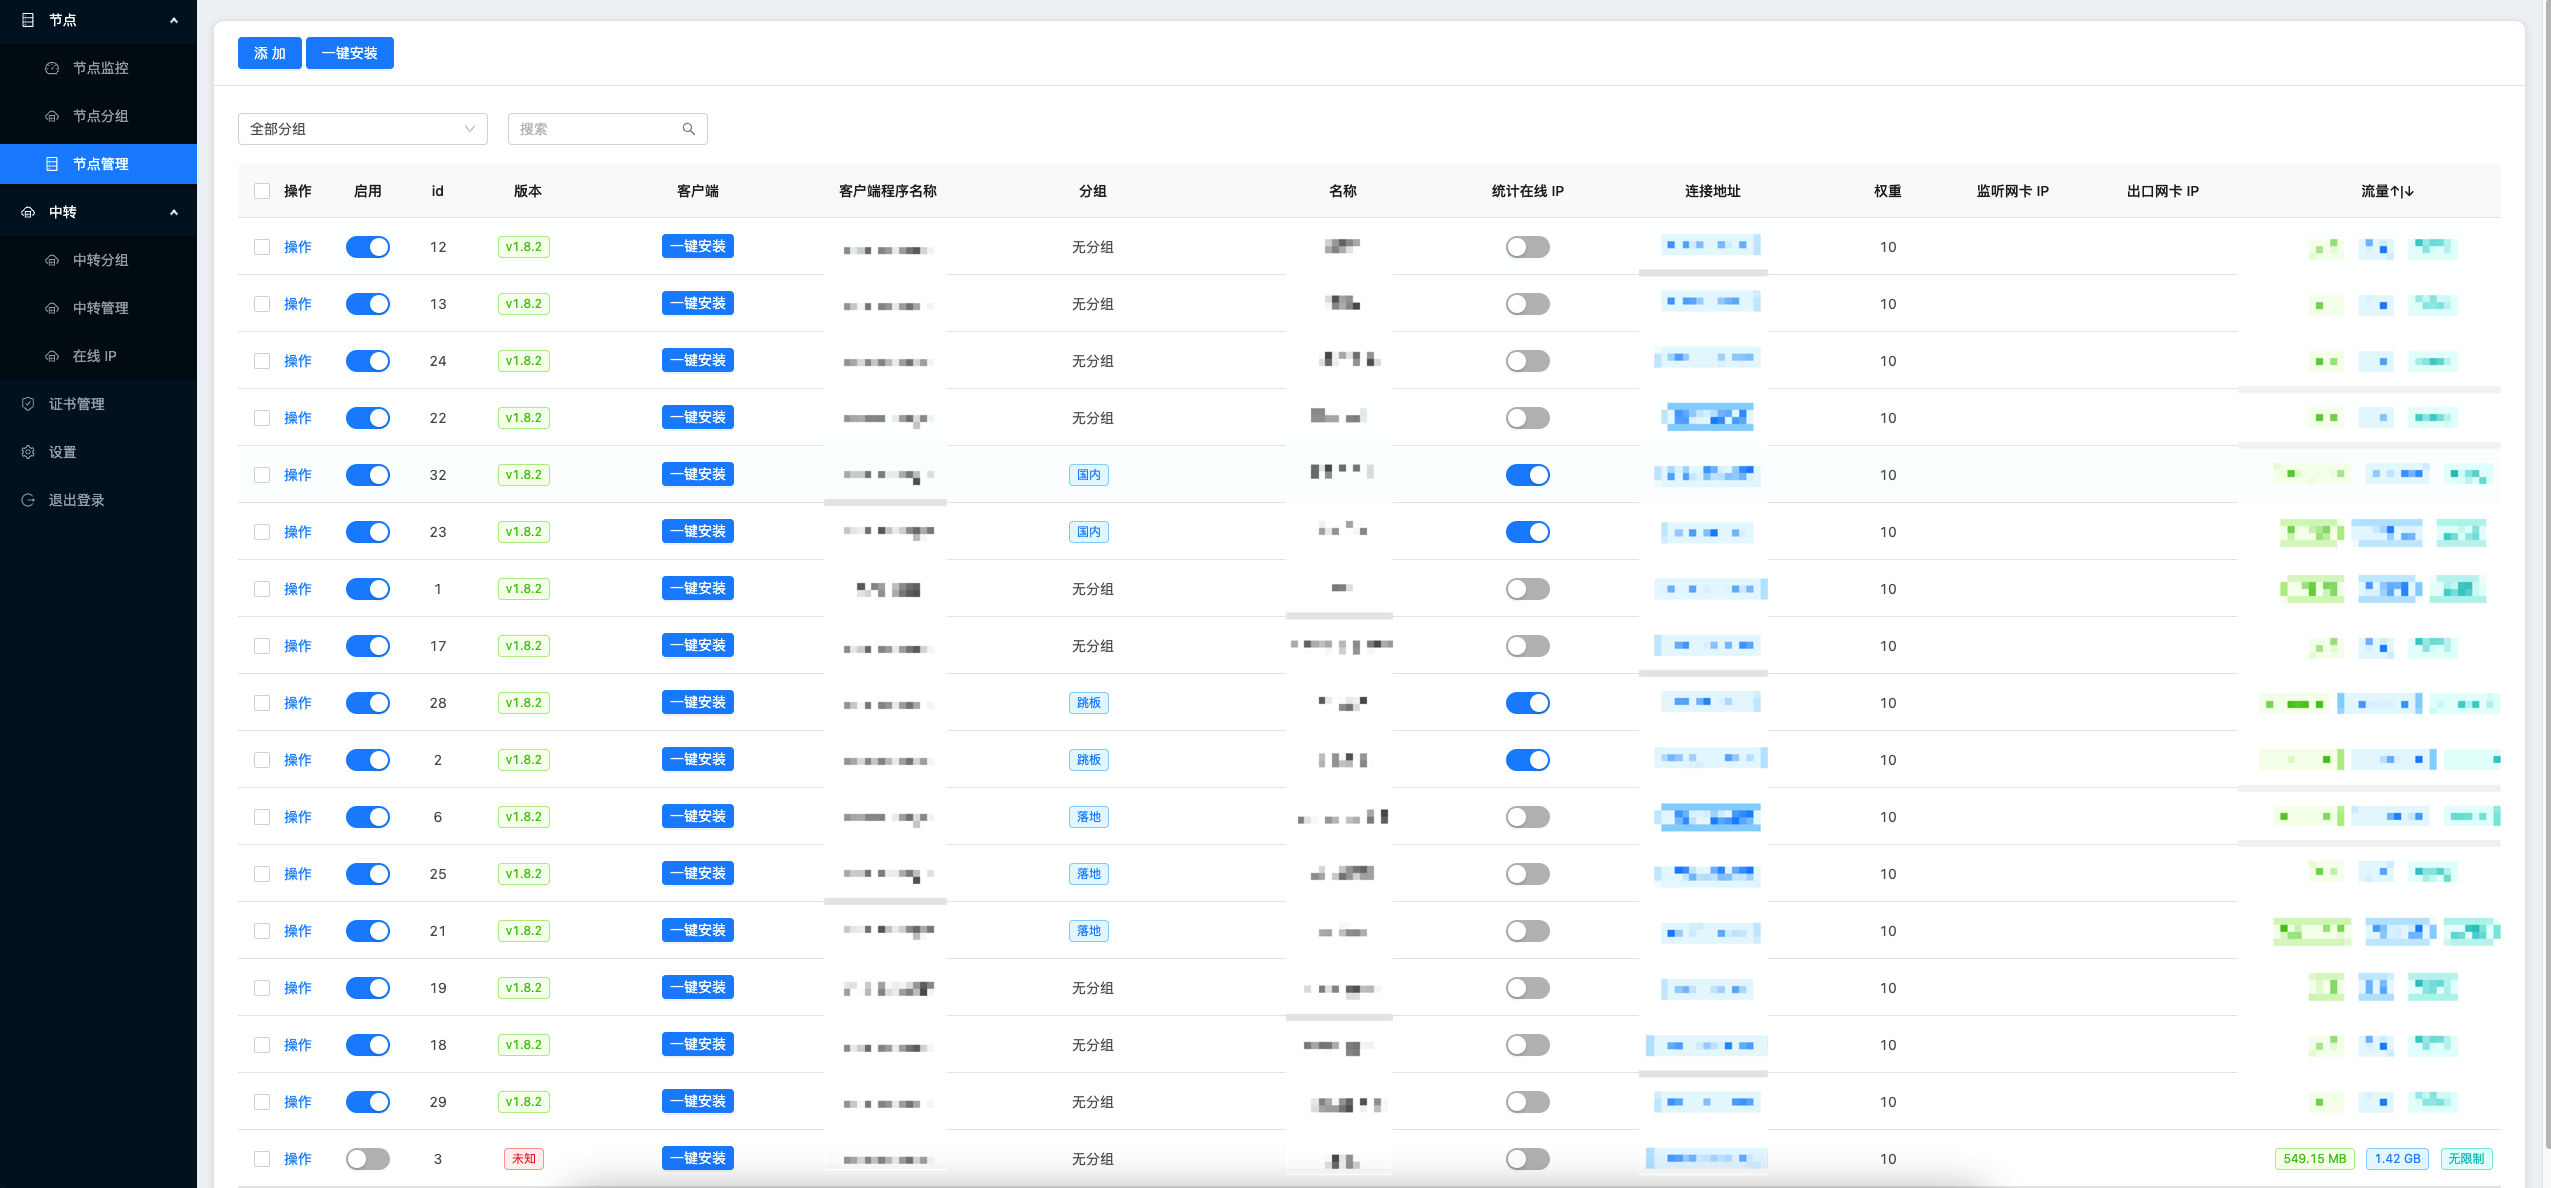The width and height of the screenshot is (2551, 1188).
Task: Click the 国内 group tag for id 32
Action: (x=1088, y=475)
